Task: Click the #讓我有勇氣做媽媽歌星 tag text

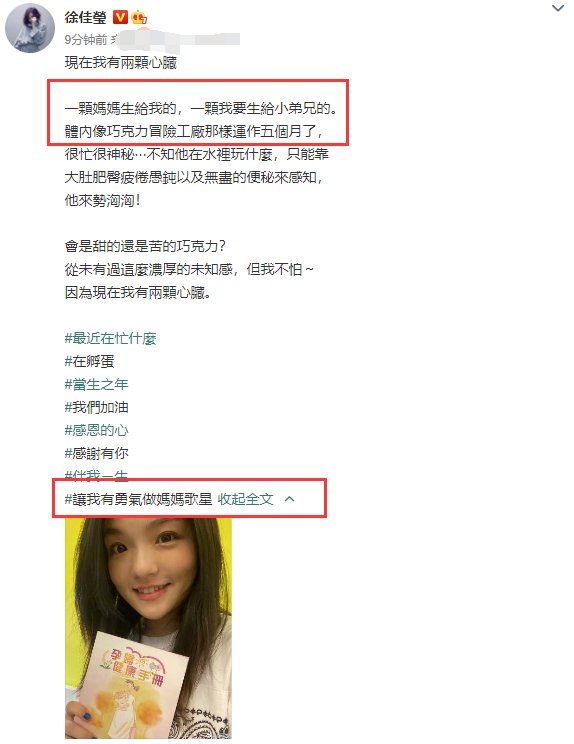Action: (138, 499)
